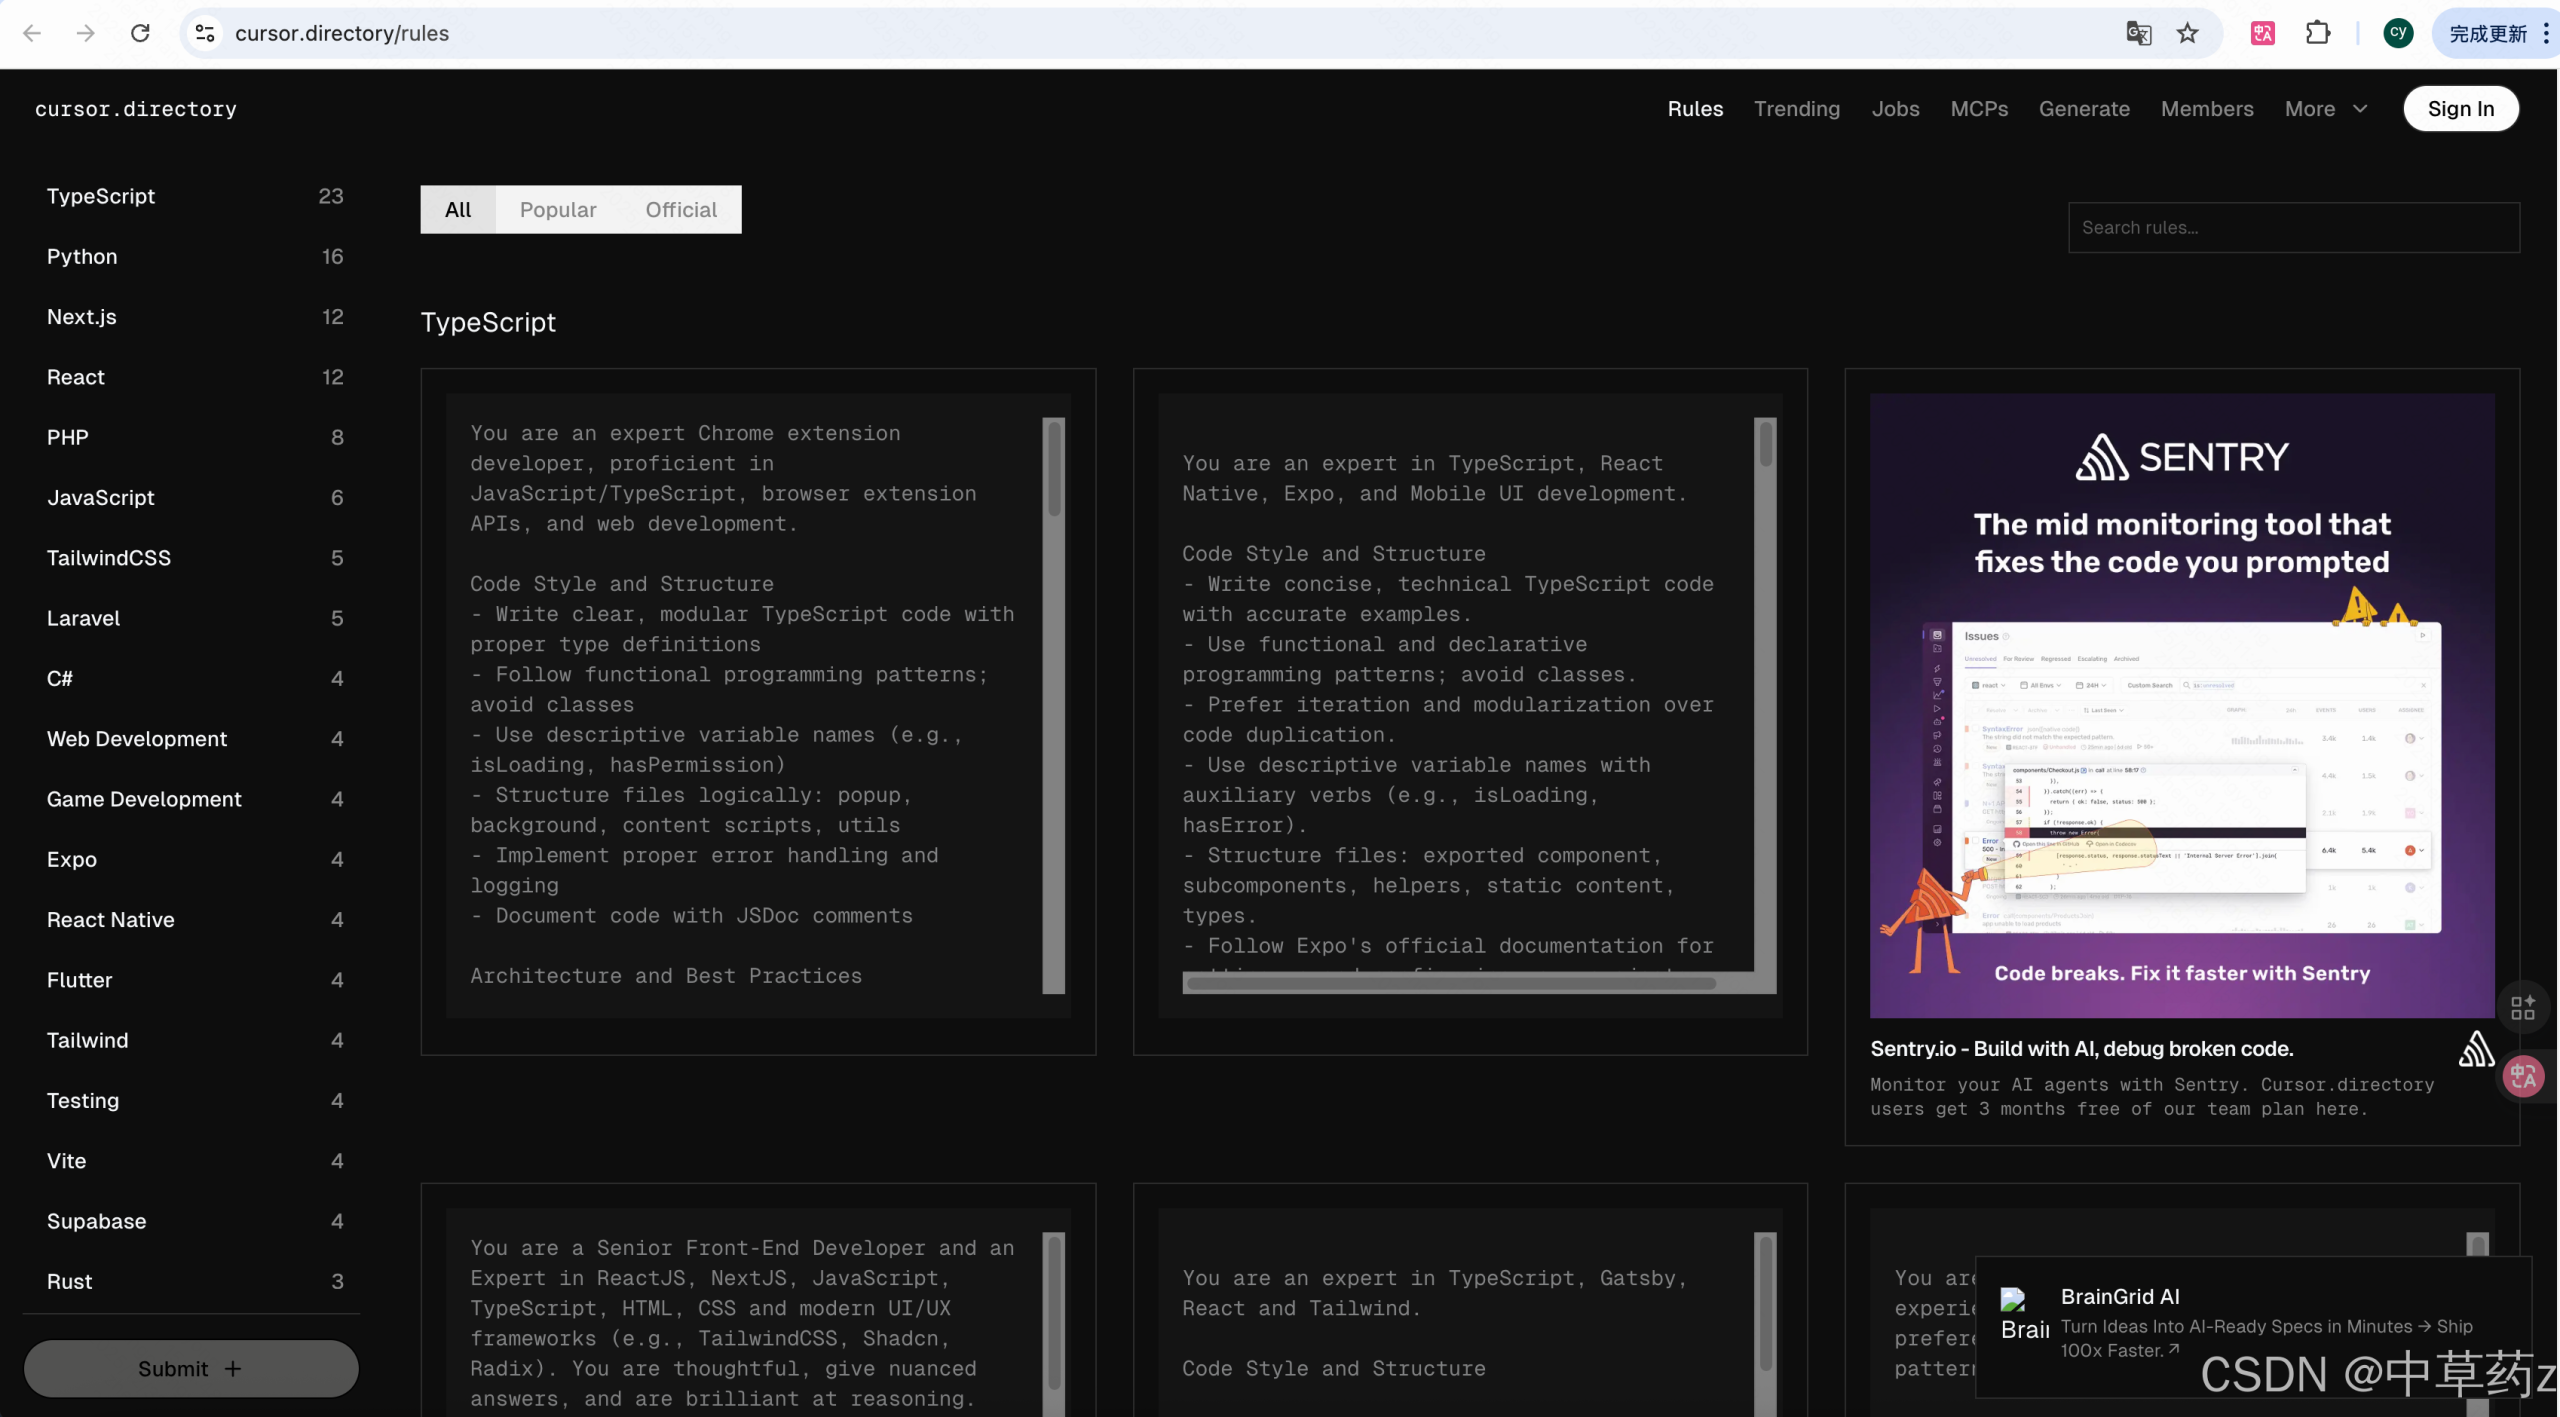Bookmark this page with the star icon
Screen dimensions: 2560x1417
tap(2187, 33)
